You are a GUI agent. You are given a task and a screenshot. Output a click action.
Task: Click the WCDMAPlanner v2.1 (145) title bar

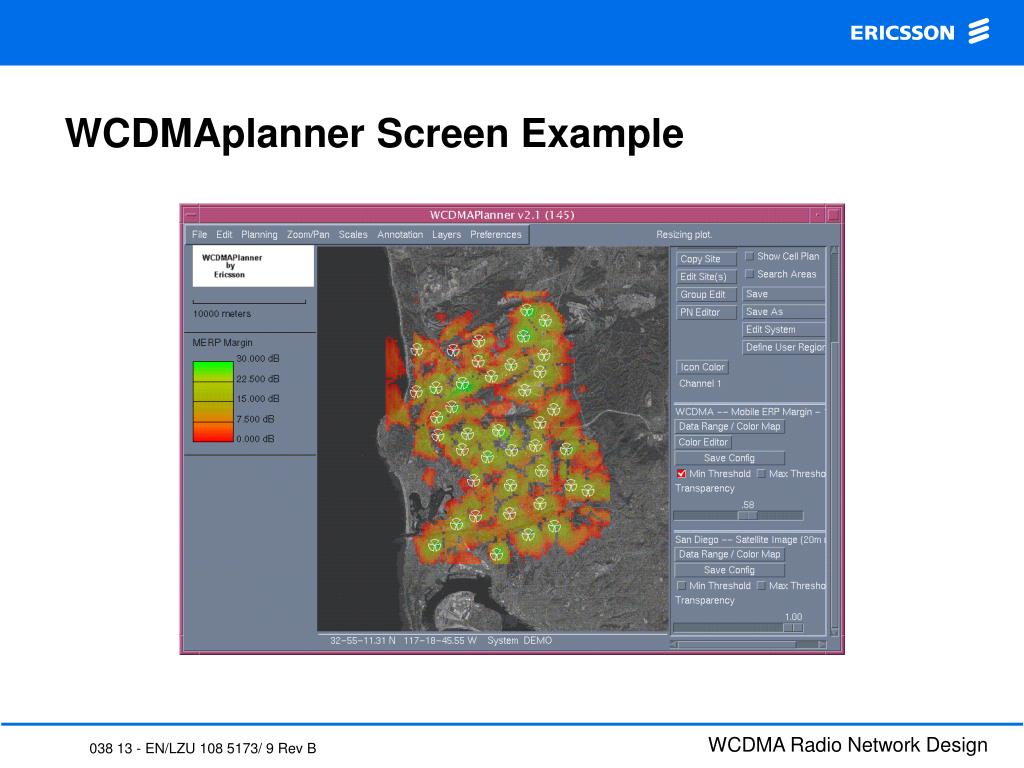click(502, 215)
